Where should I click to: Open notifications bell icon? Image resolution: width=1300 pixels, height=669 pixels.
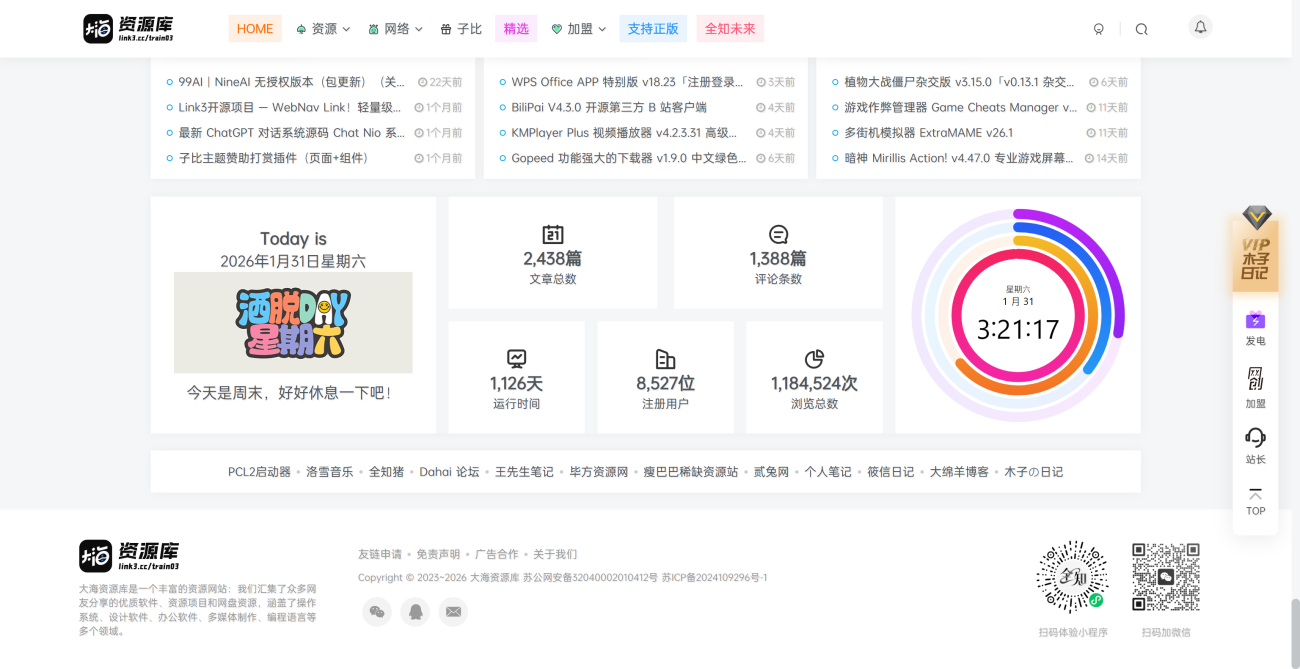coord(1201,27)
